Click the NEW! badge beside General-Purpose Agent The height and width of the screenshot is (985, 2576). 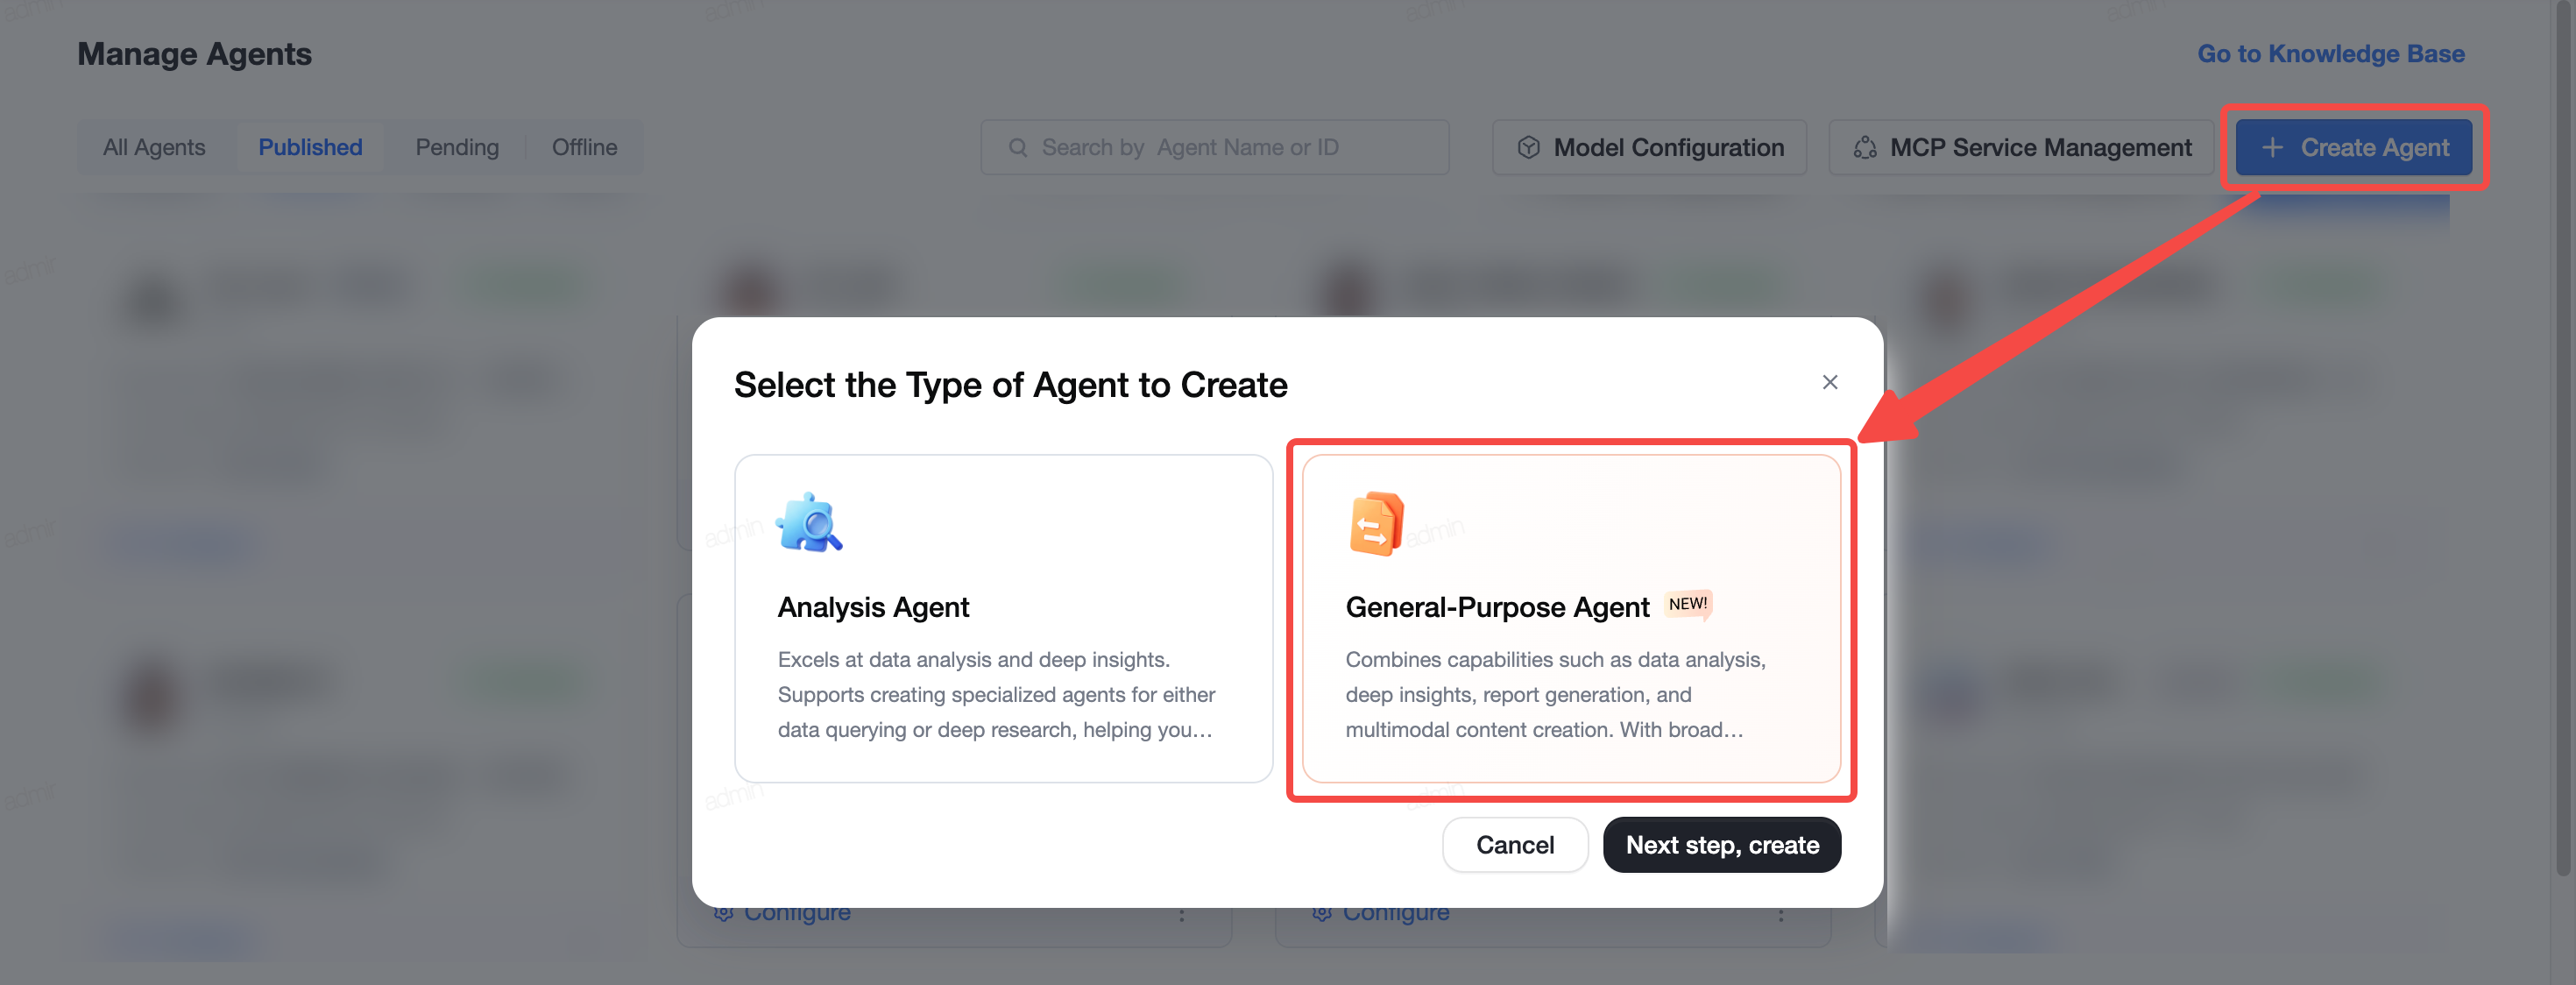1688,604
